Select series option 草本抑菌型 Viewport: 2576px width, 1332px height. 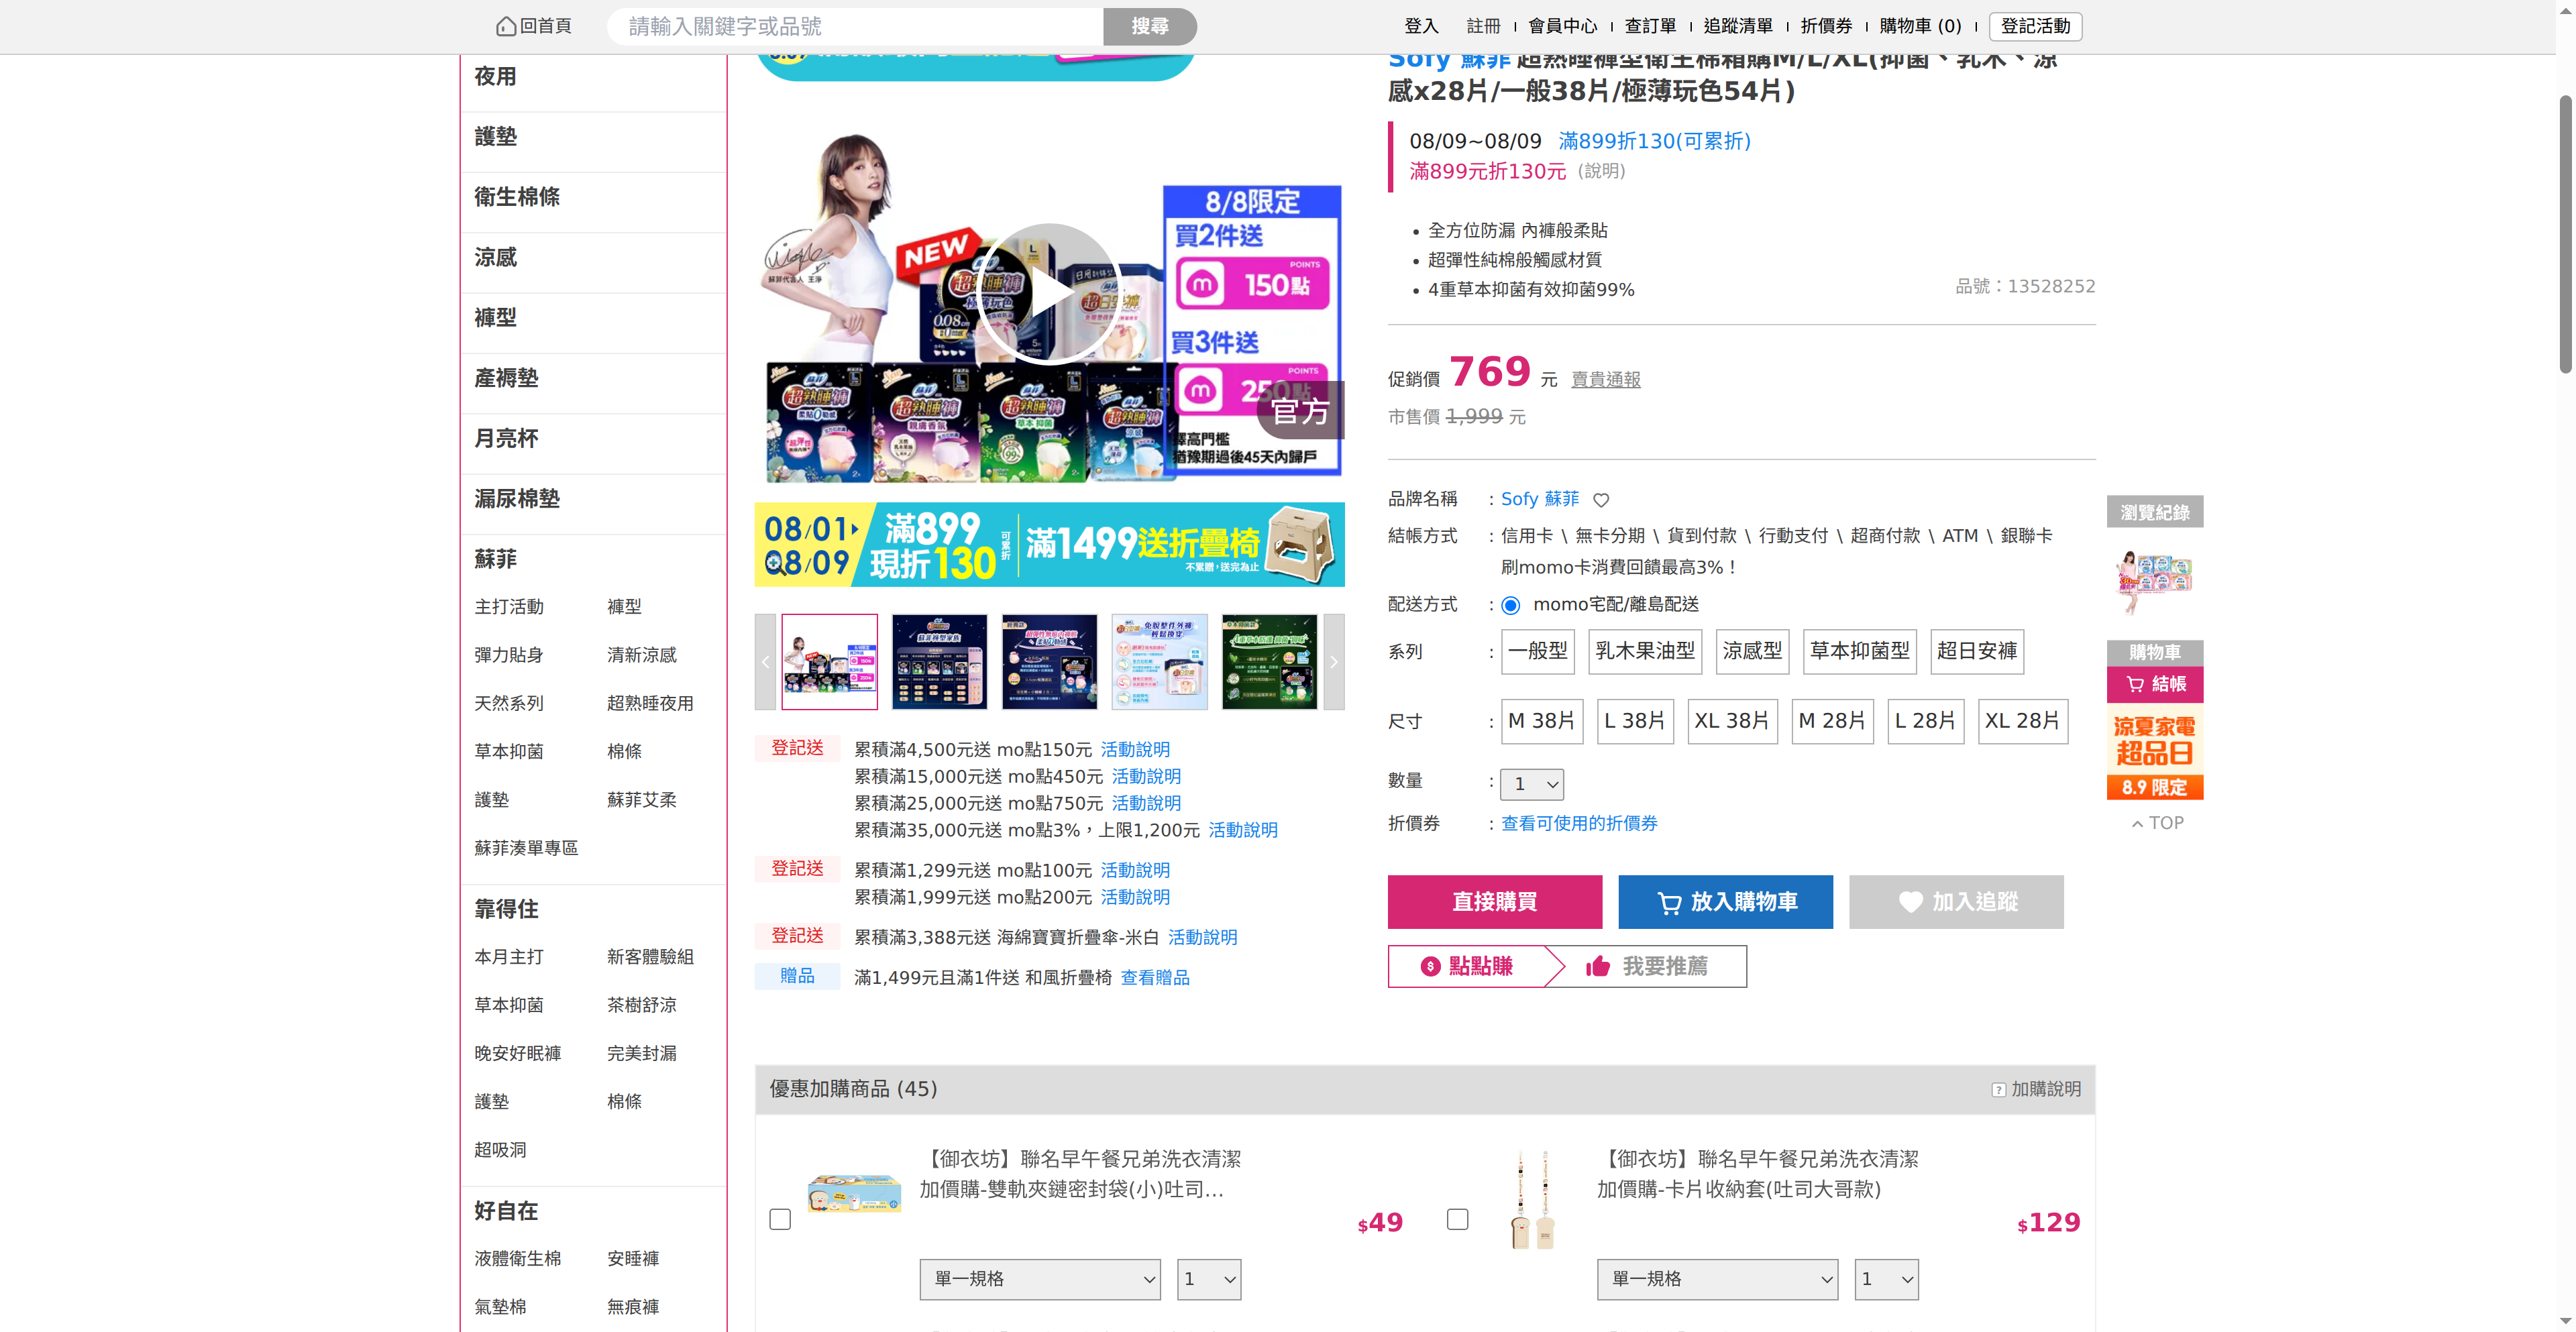tap(1860, 651)
